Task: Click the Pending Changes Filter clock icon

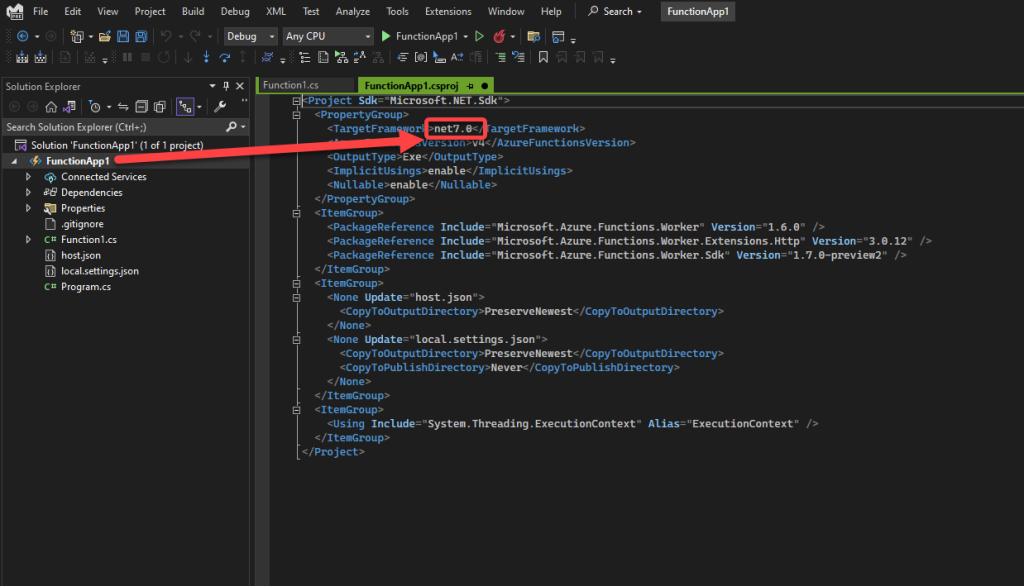Action: pyautogui.click(x=95, y=106)
